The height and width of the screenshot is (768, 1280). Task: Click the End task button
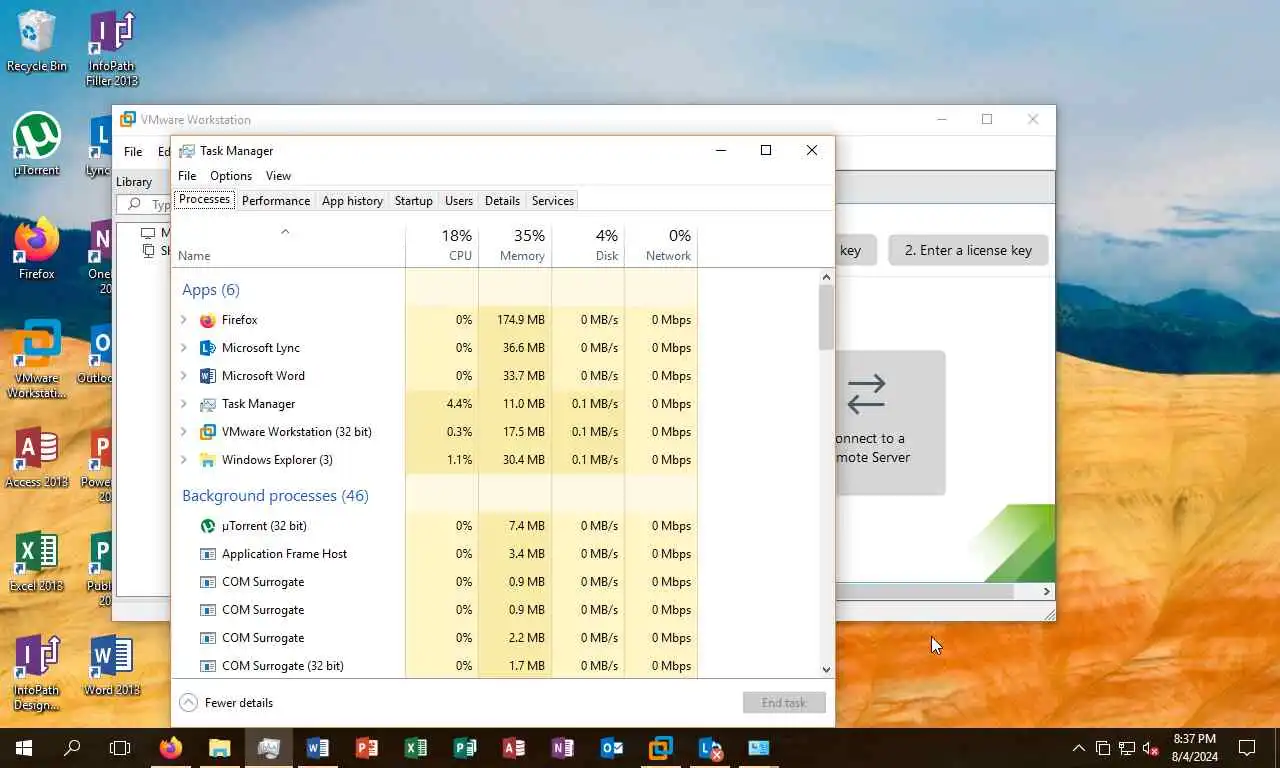click(x=784, y=703)
